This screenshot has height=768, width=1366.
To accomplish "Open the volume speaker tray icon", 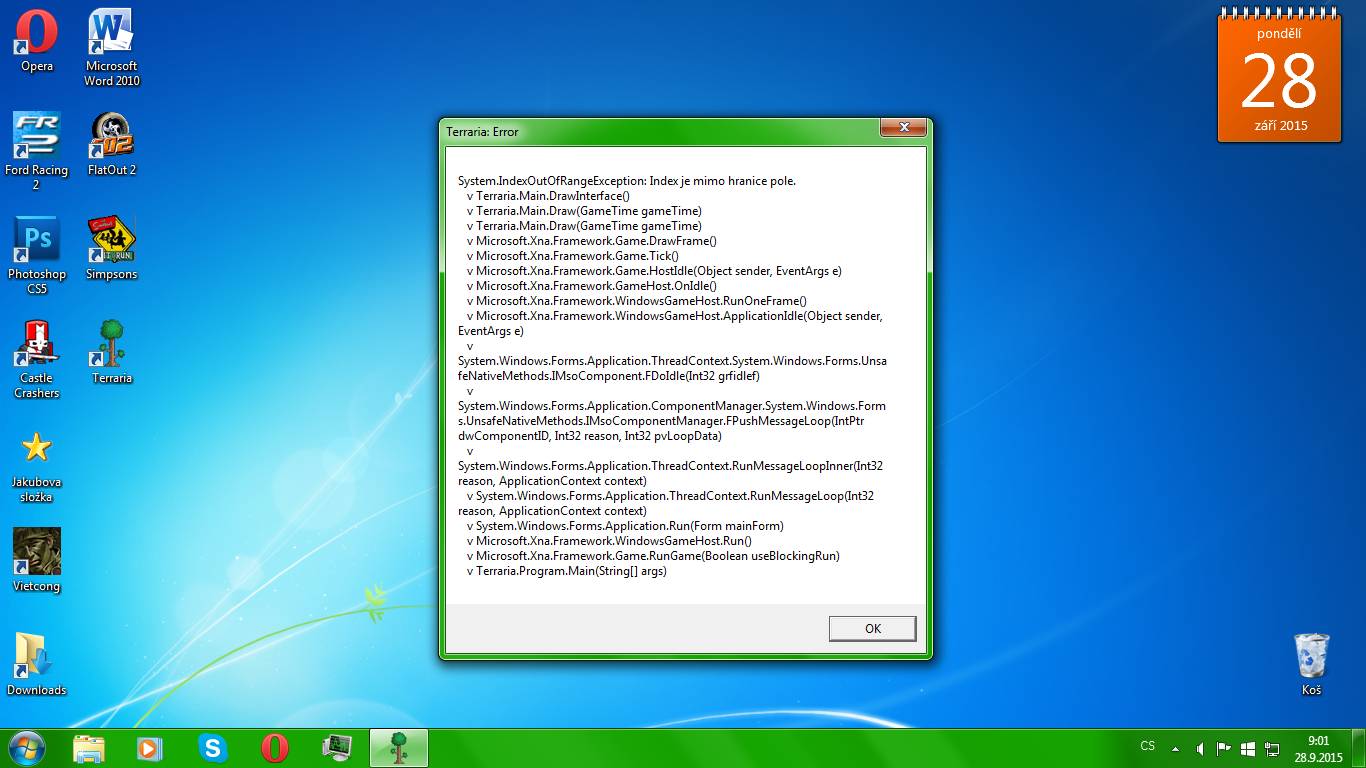I will click(1199, 748).
